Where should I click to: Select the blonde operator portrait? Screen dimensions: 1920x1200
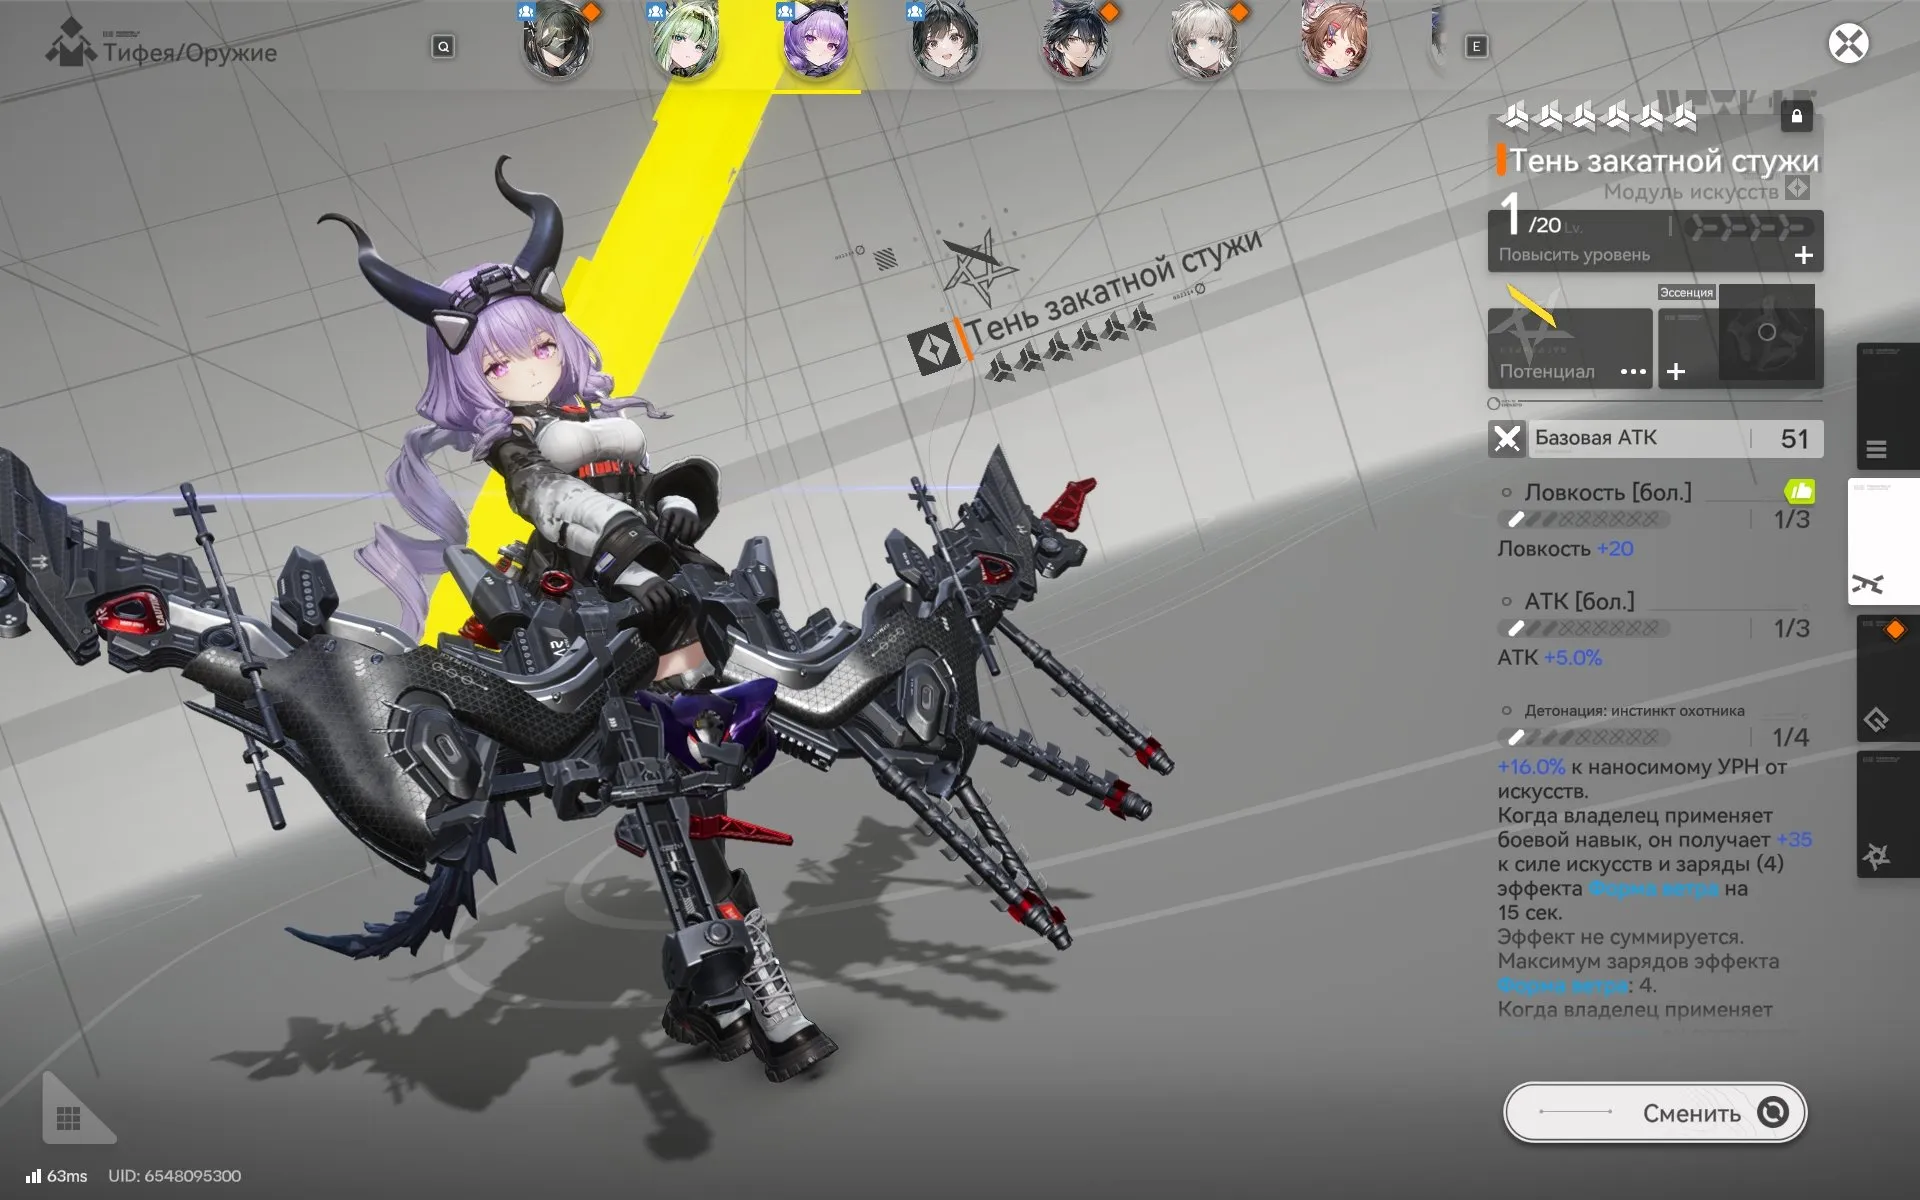(1204, 41)
